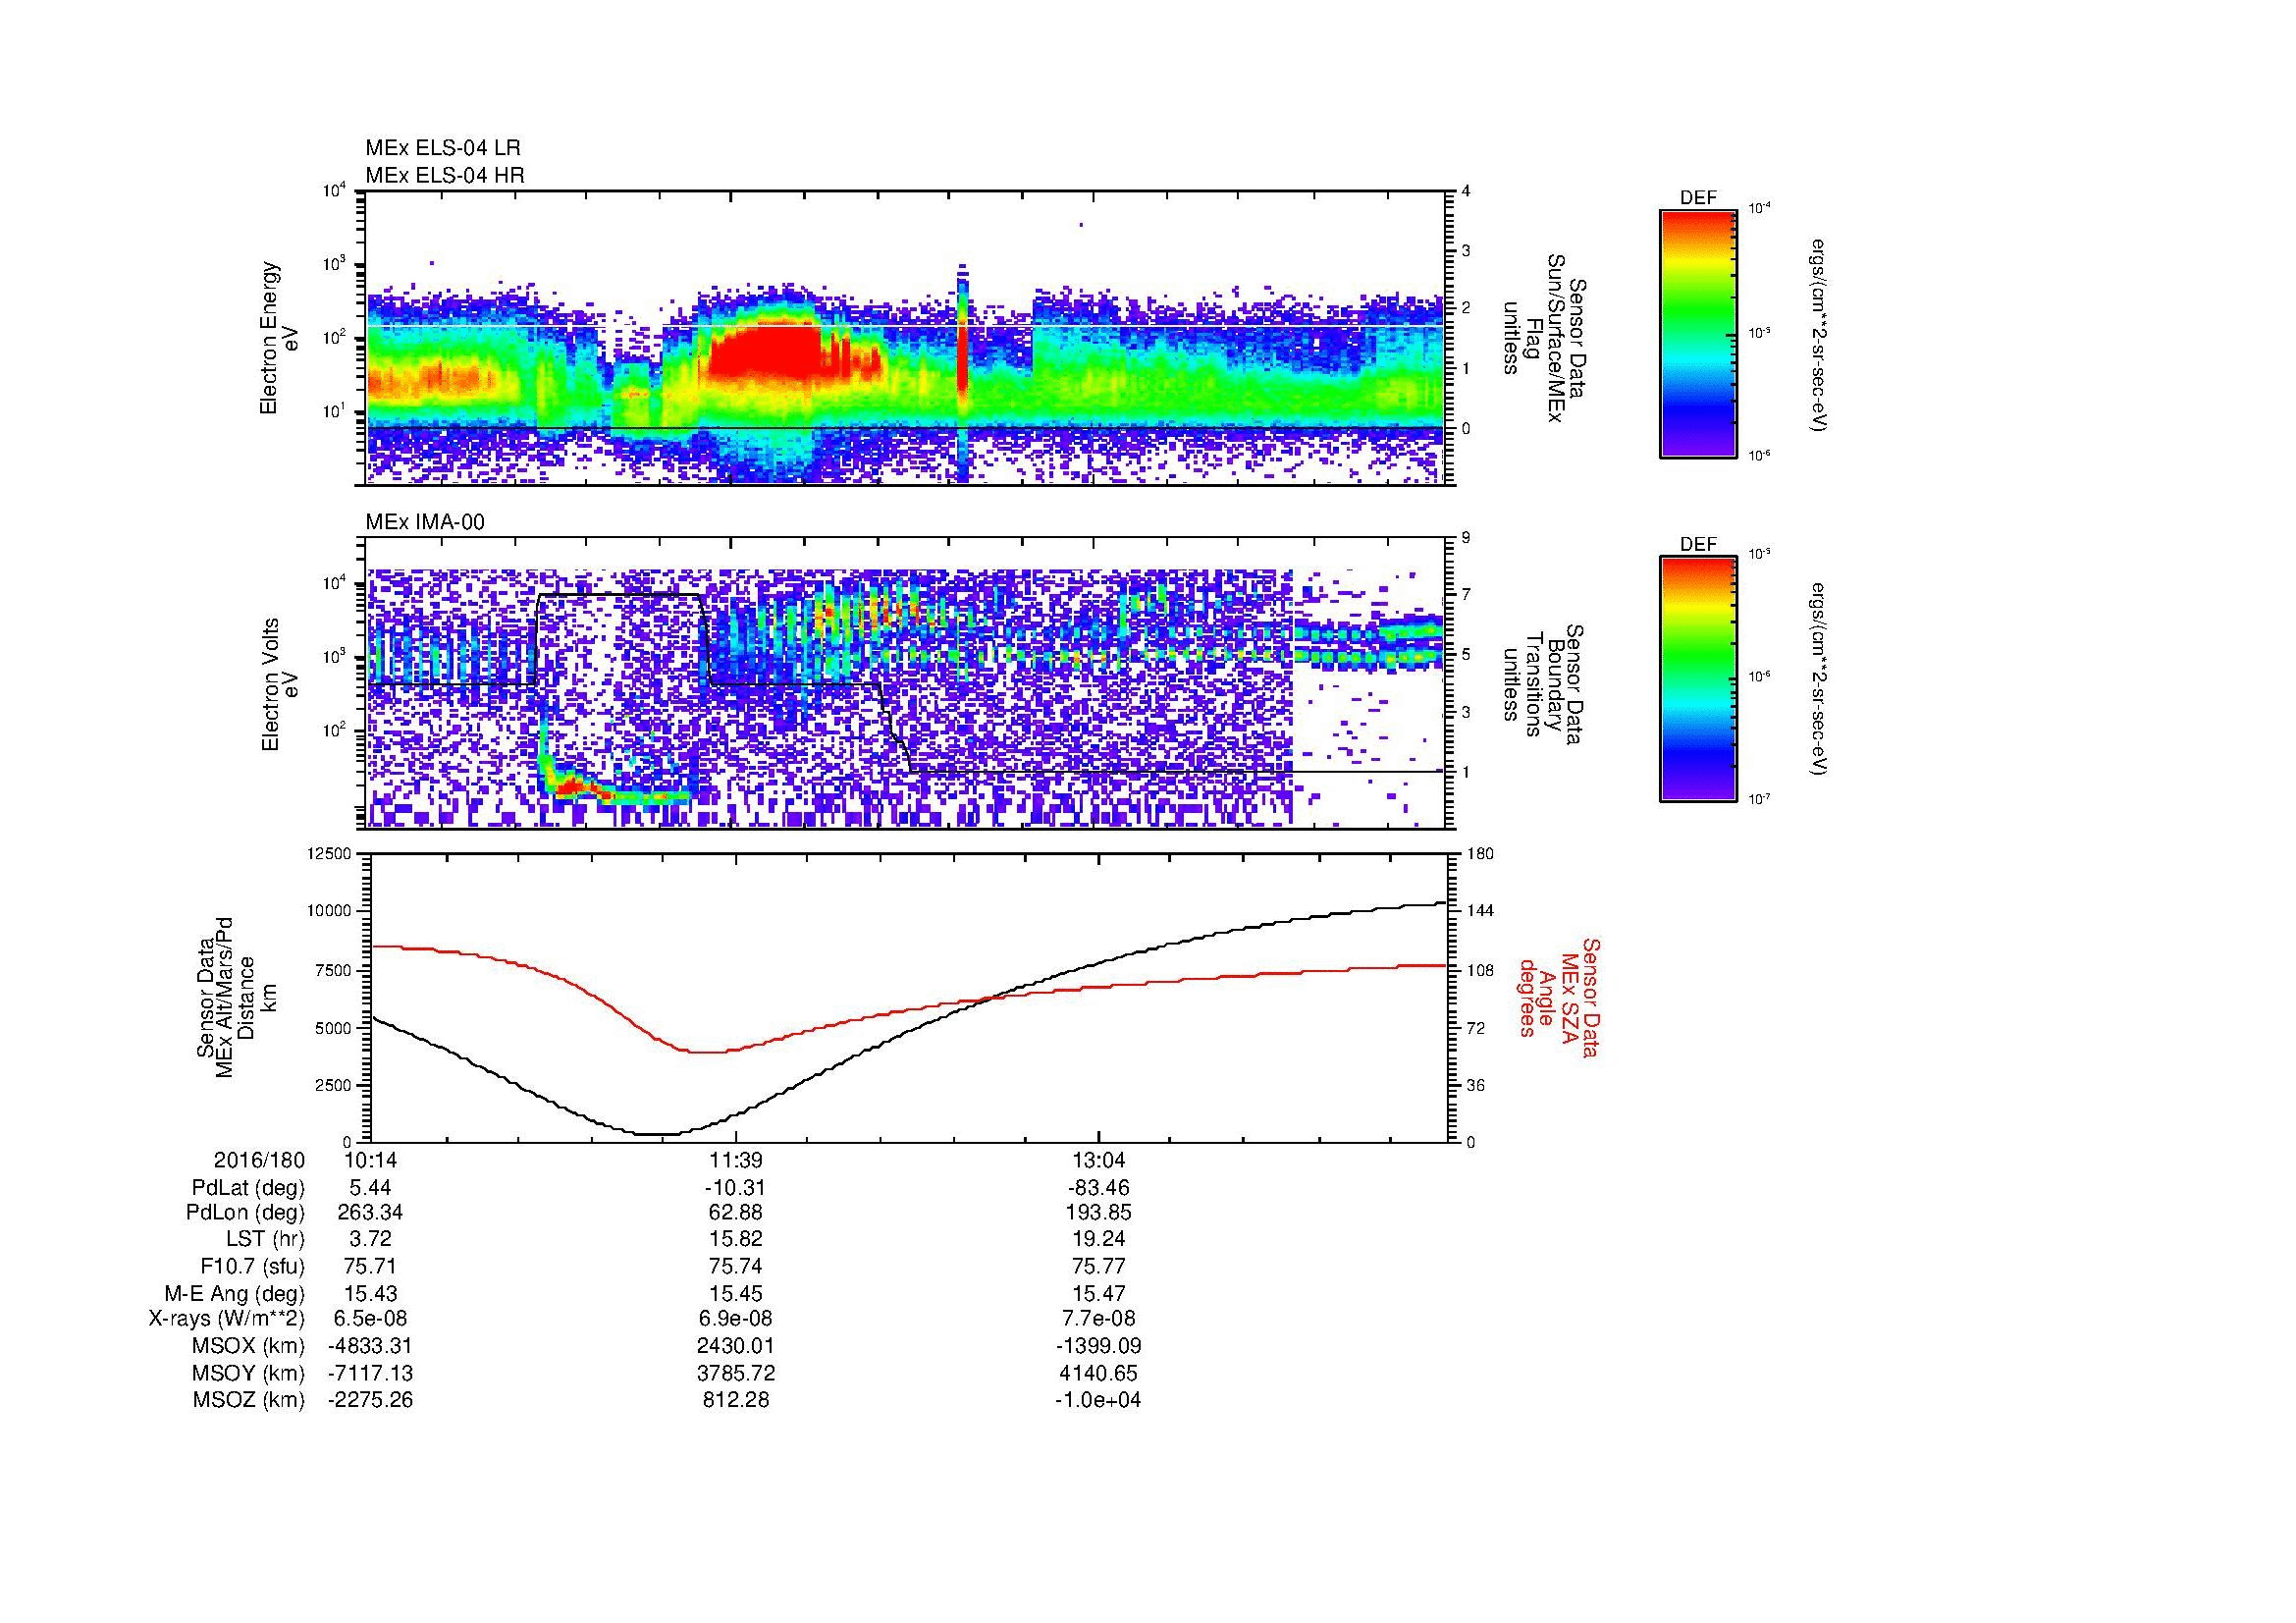This screenshot has width=2296, height=1623.
Task: Click PdLon value 263.34
Action: pos(370,1213)
